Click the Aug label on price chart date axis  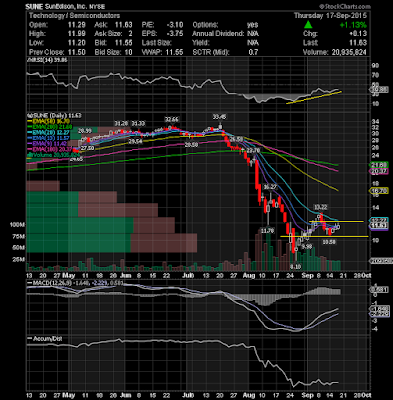tap(249, 276)
